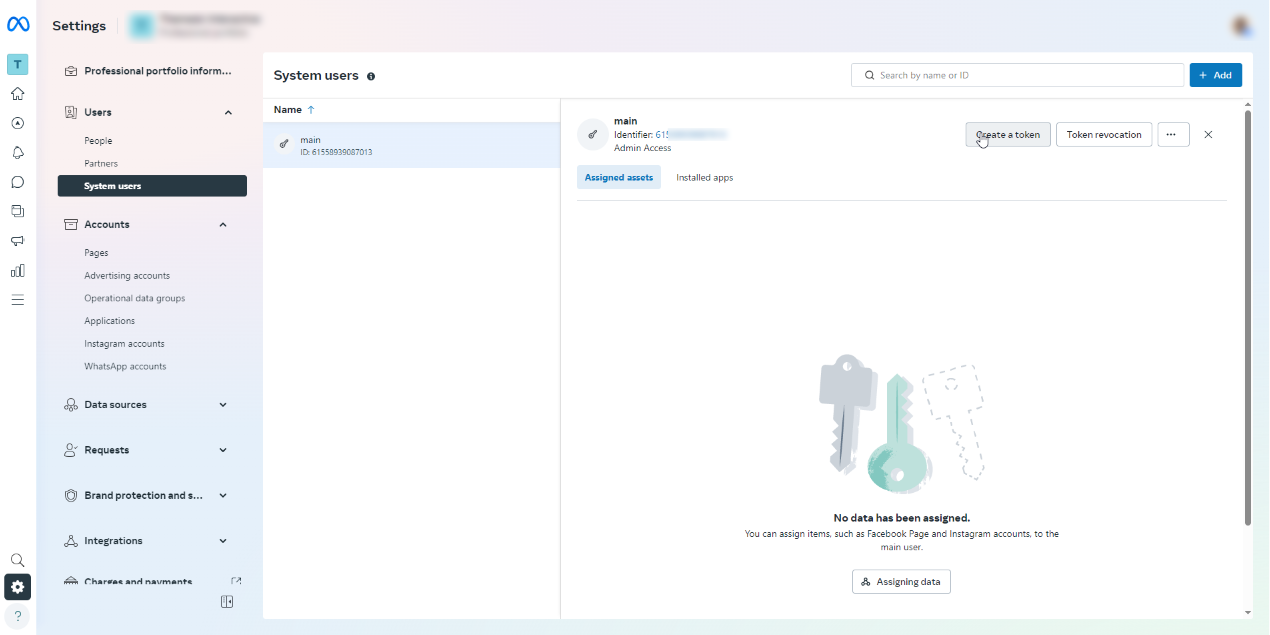Click the Create a token button

[x=1007, y=135]
